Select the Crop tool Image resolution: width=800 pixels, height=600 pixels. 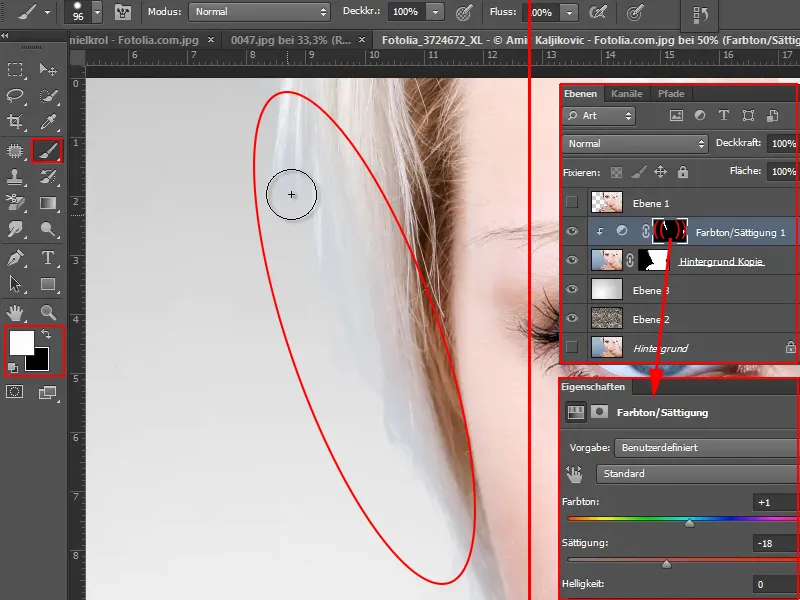pos(15,121)
